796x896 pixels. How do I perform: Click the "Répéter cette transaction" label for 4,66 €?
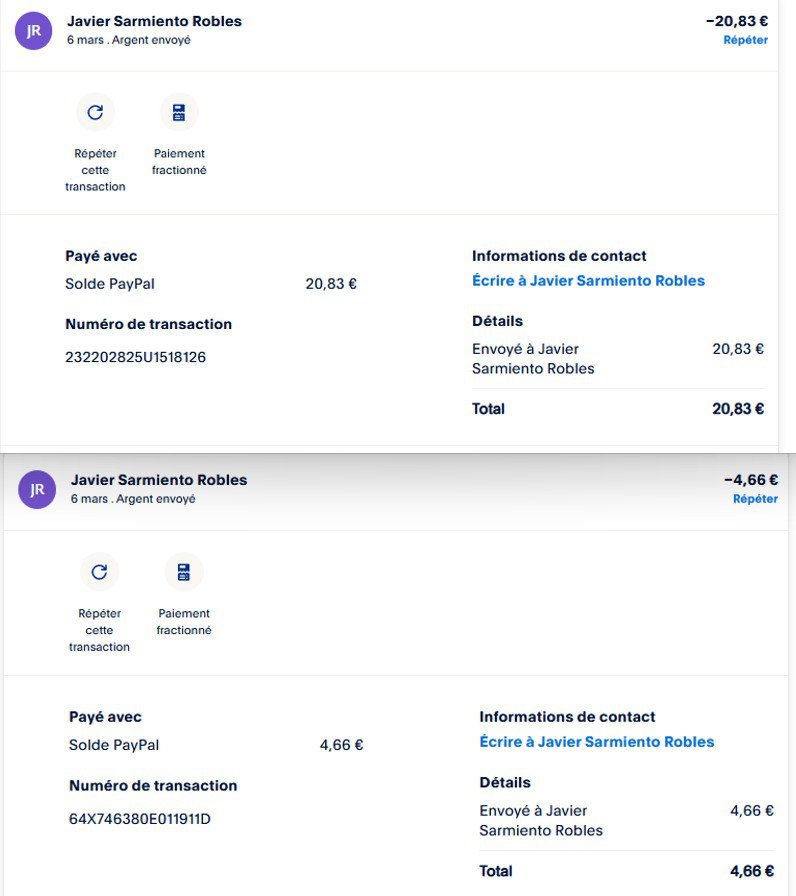coord(99,630)
